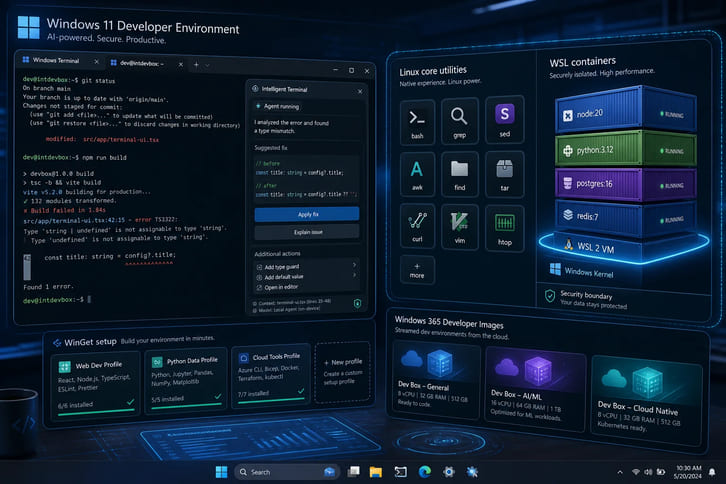Select the postgres:16 container

click(625, 184)
